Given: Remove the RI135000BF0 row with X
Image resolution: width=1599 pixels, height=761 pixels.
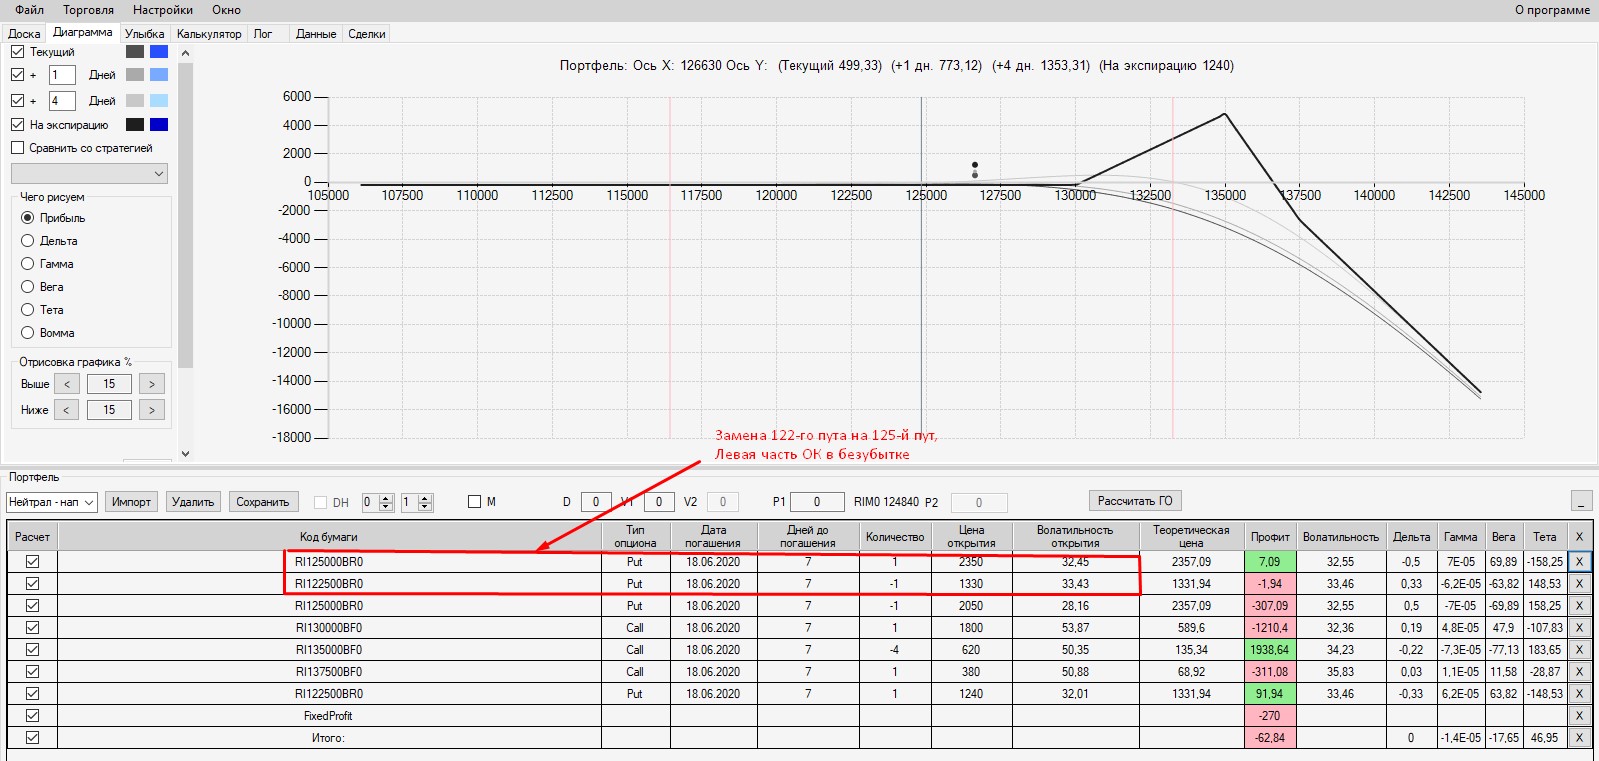Looking at the screenshot, I should (x=1580, y=650).
